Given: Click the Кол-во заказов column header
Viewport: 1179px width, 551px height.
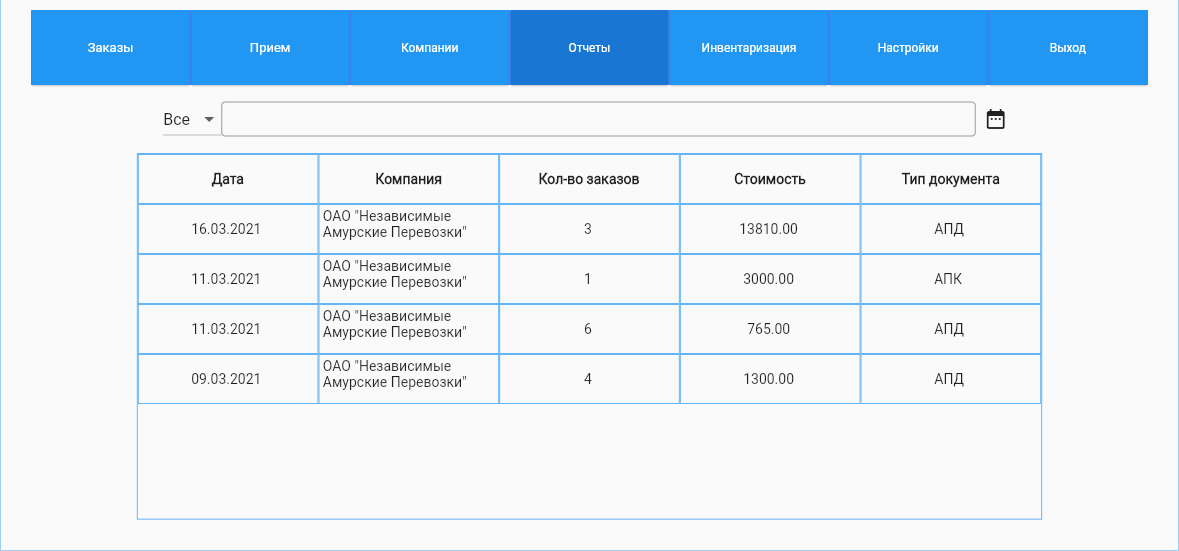Looking at the screenshot, I should click(x=589, y=179).
